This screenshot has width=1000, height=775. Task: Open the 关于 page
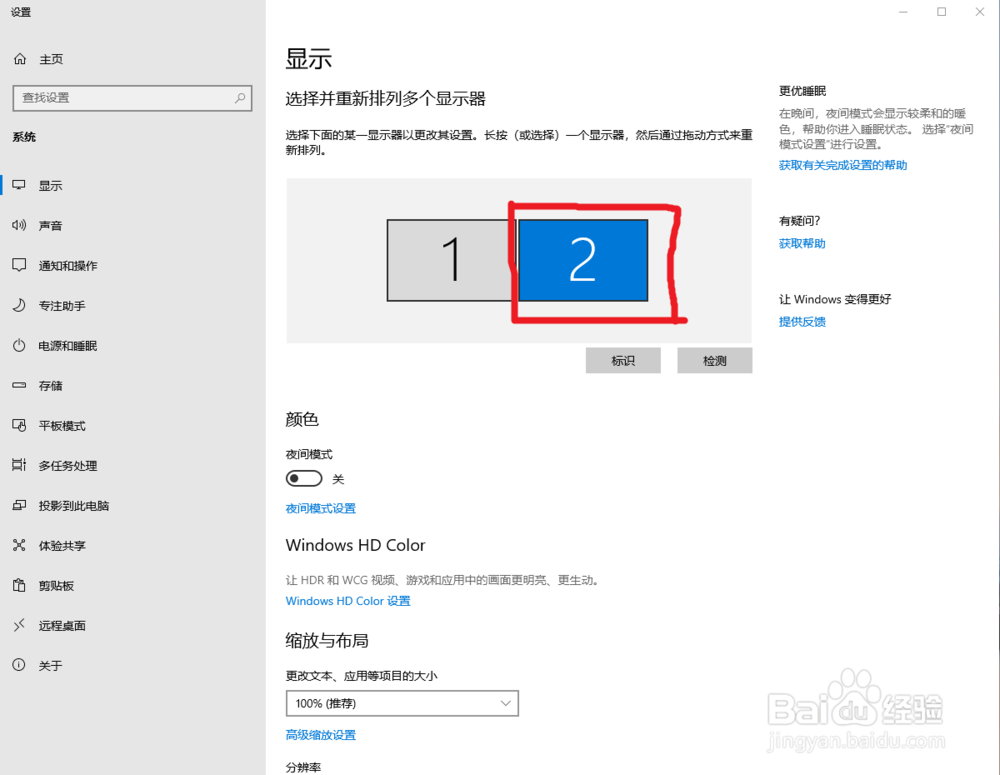coord(133,665)
